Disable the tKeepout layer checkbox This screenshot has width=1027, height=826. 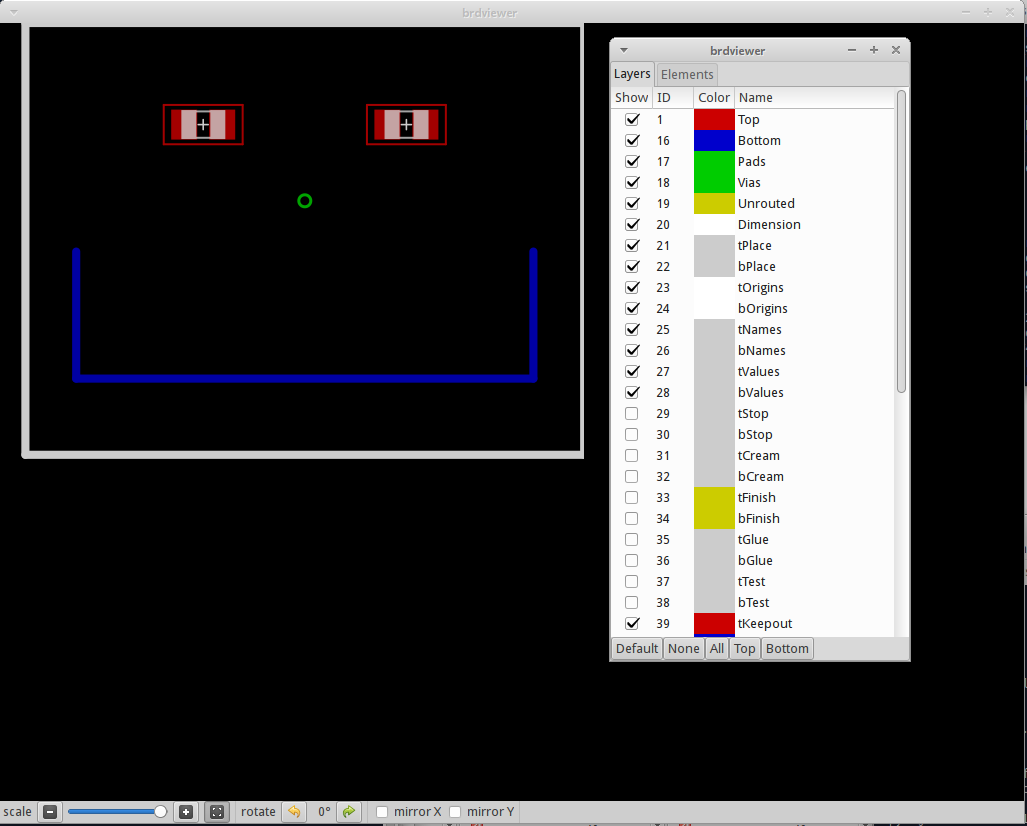coord(632,623)
